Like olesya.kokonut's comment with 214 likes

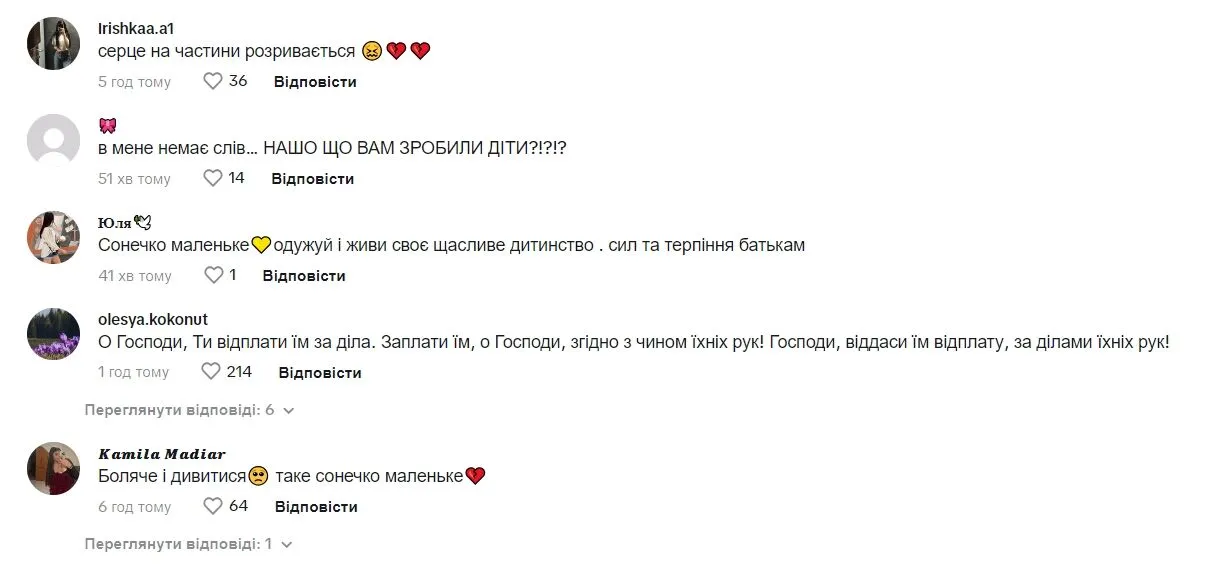[211, 372]
